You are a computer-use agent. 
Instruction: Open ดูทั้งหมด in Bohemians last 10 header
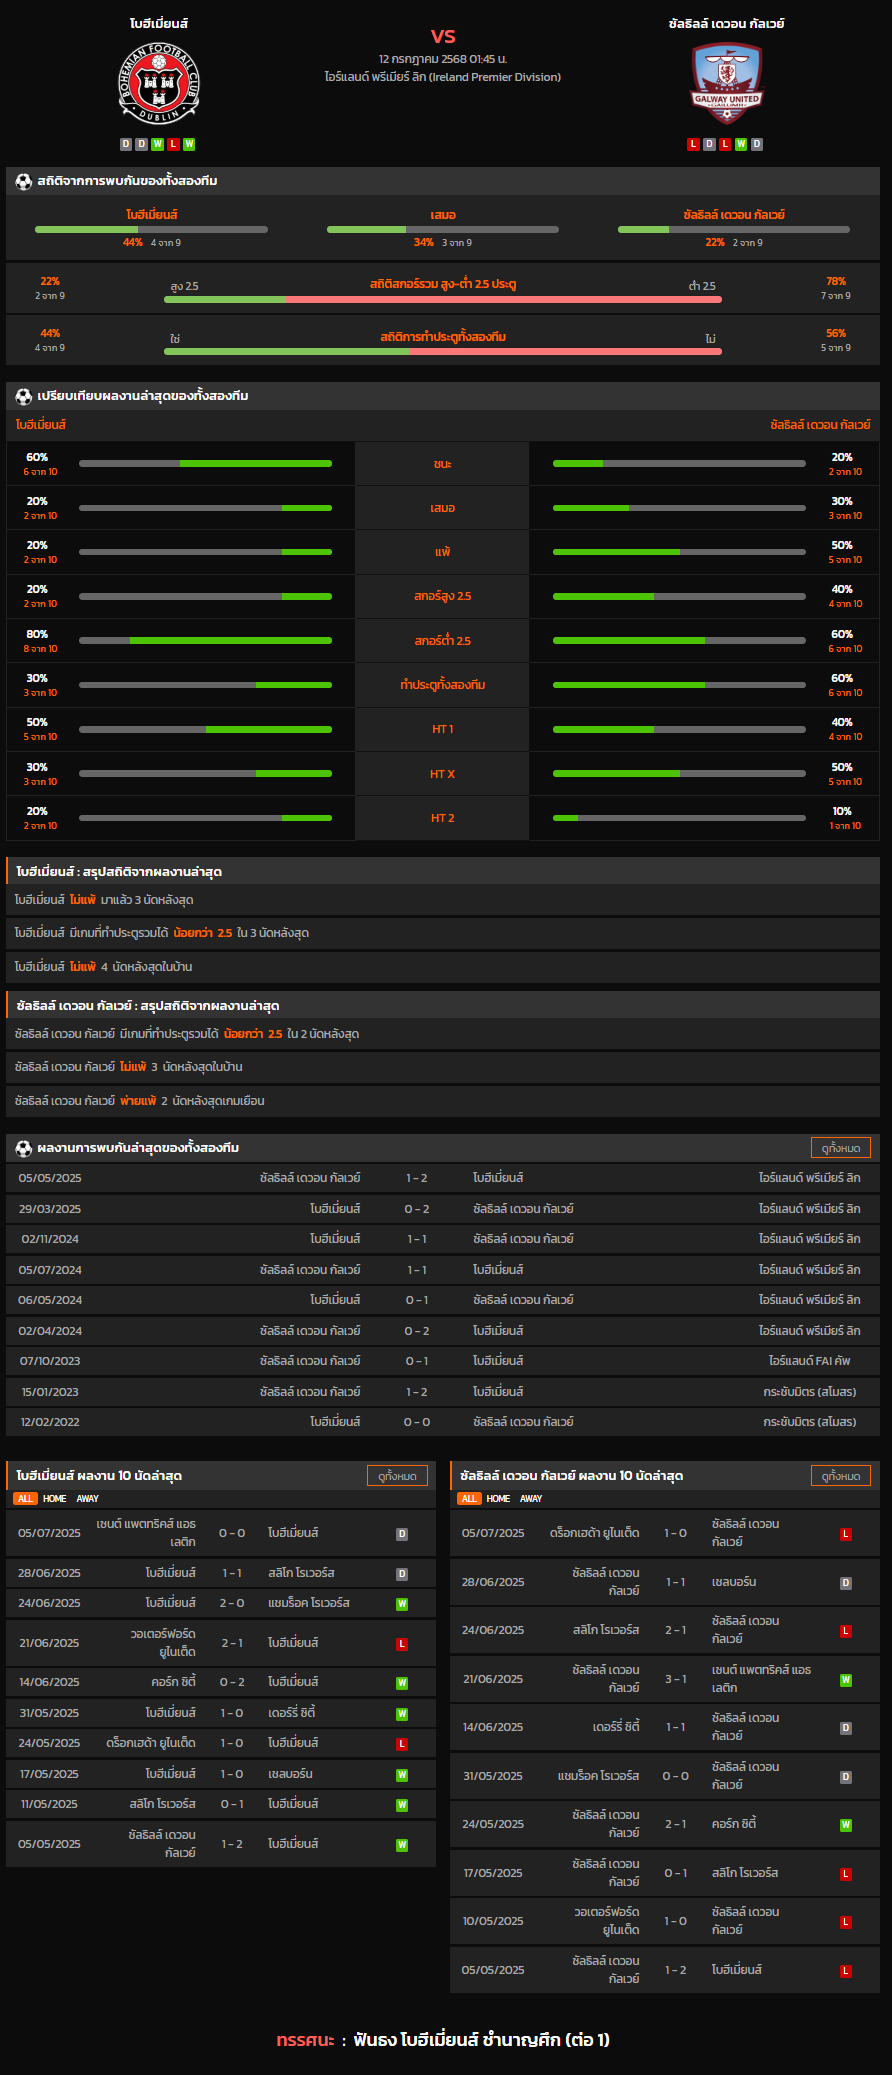(397, 1476)
